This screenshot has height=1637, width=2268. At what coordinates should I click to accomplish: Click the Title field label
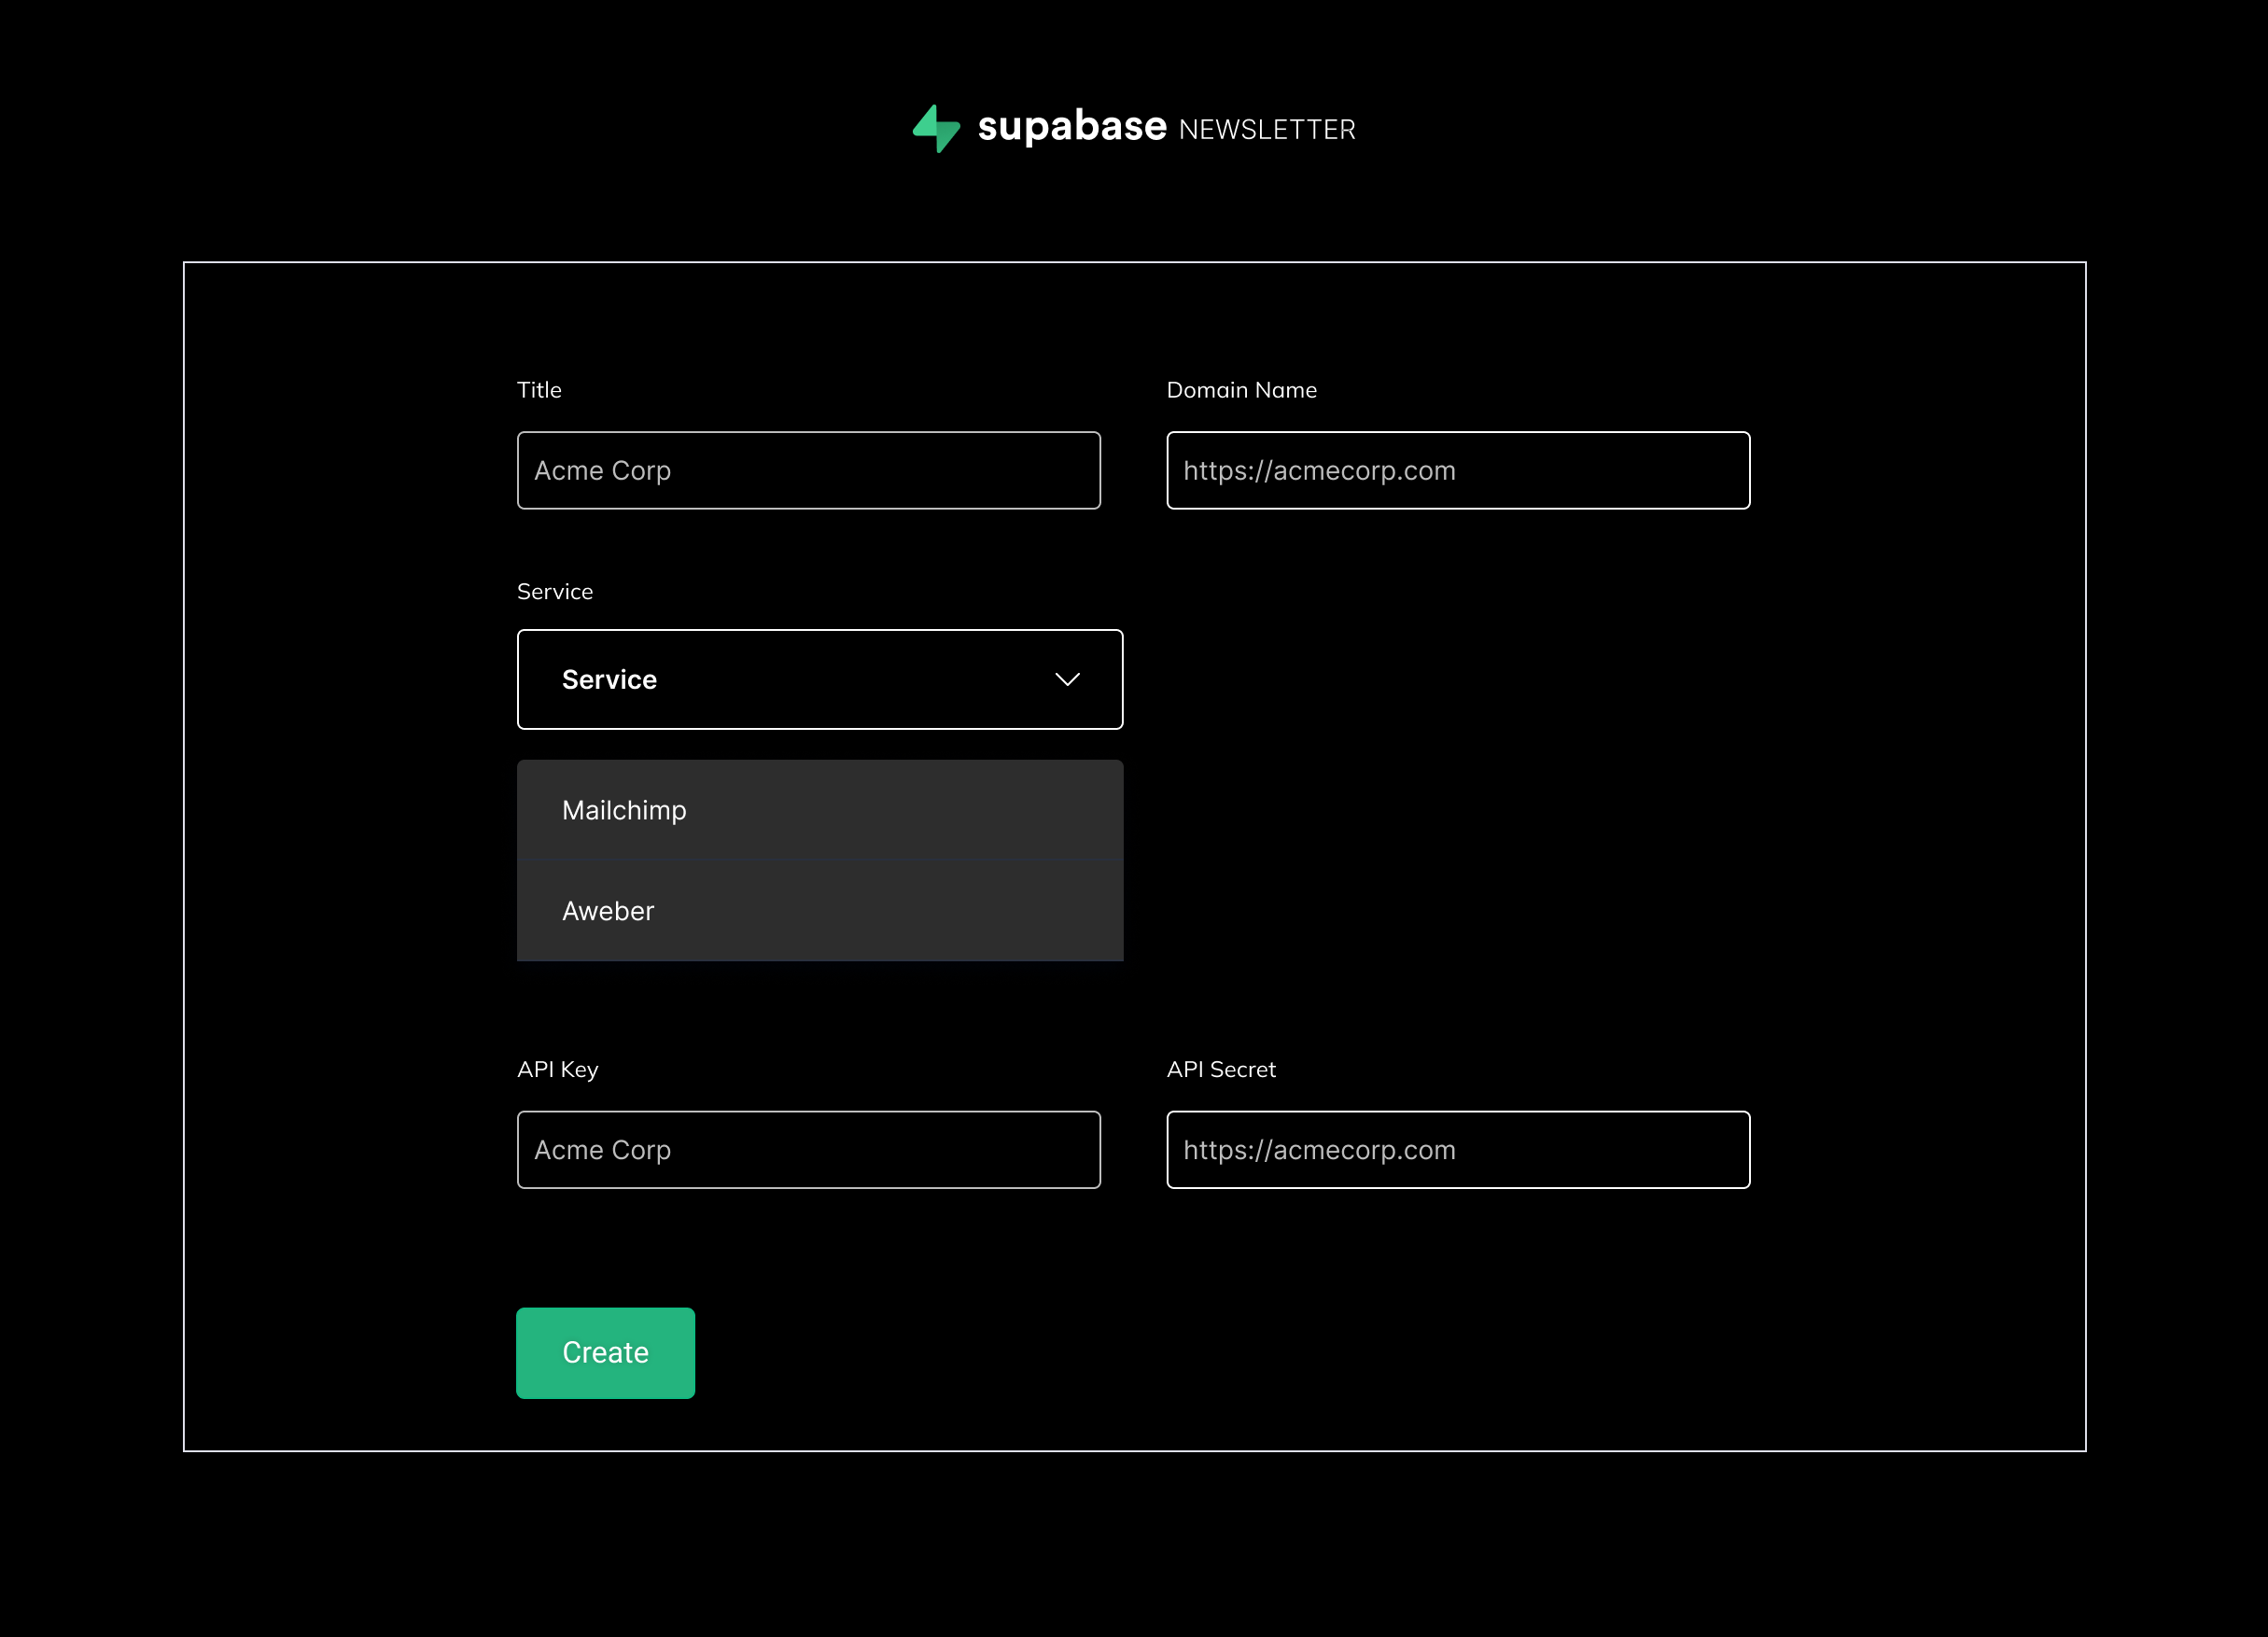click(x=539, y=390)
